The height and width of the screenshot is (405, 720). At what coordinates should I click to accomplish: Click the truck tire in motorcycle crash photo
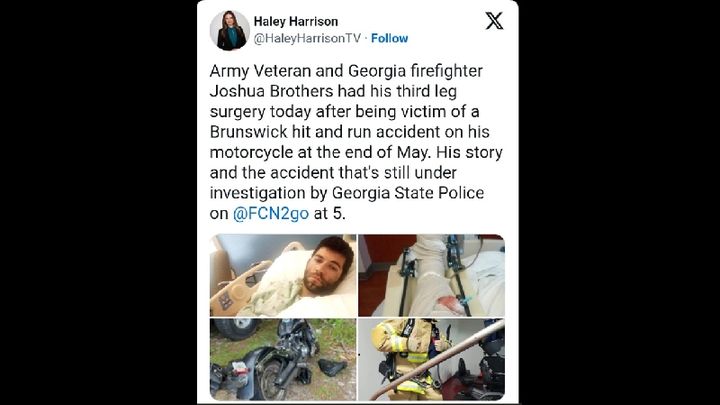(235, 328)
